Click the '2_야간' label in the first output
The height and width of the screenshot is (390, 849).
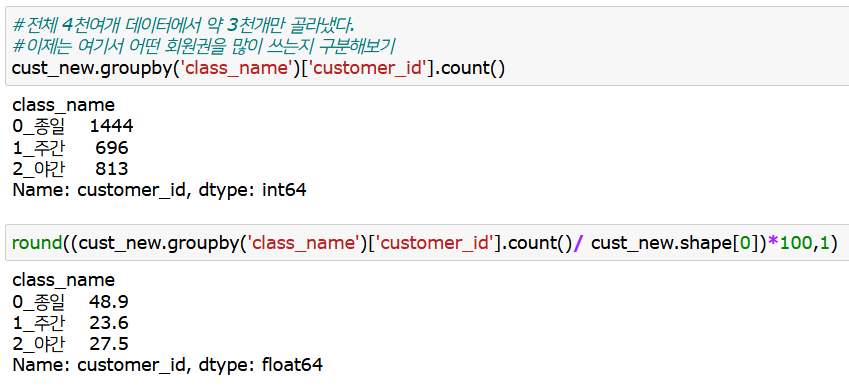point(38,169)
